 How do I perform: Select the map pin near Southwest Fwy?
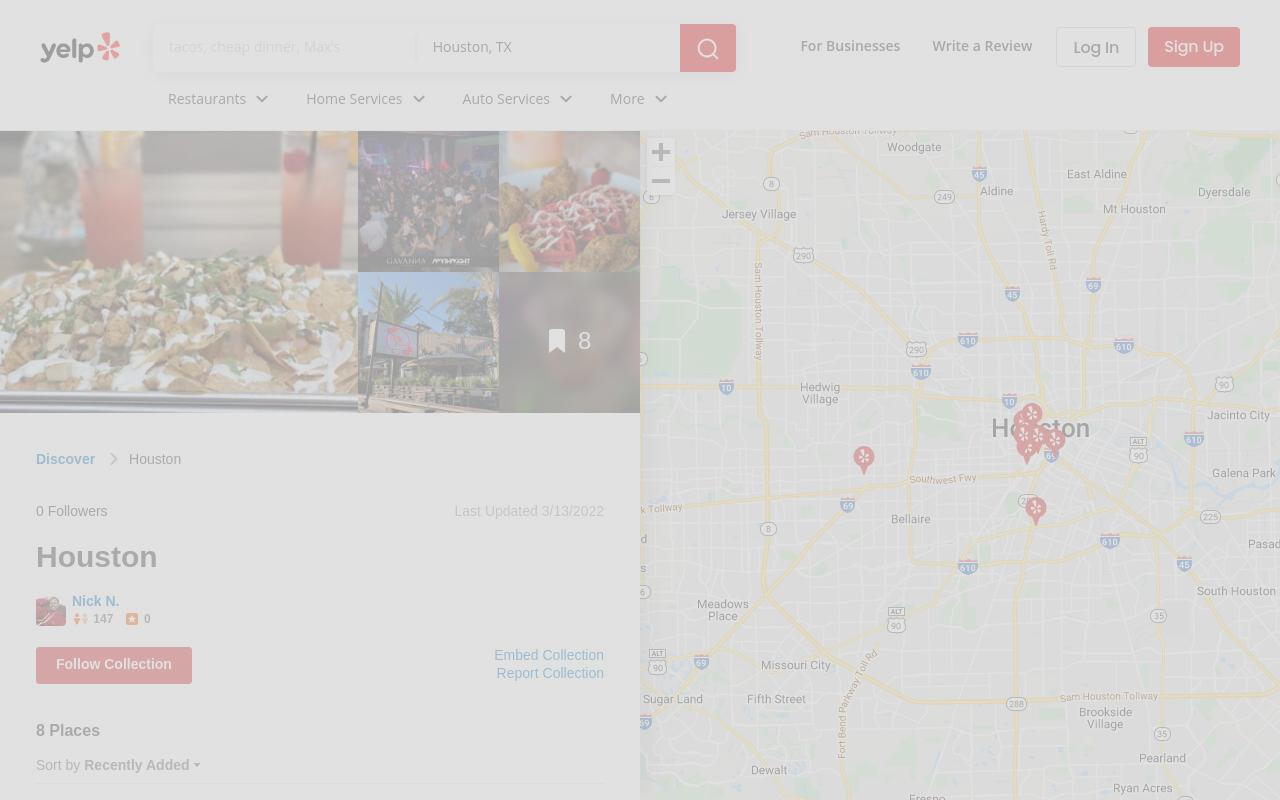point(864,459)
